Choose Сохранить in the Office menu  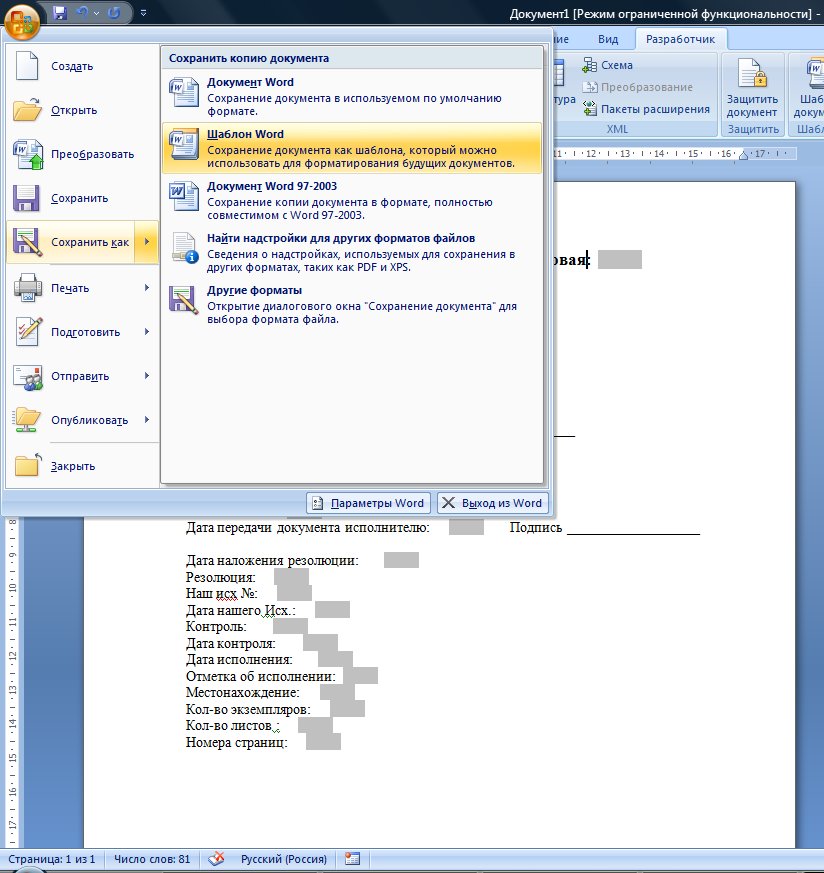pos(83,198)
